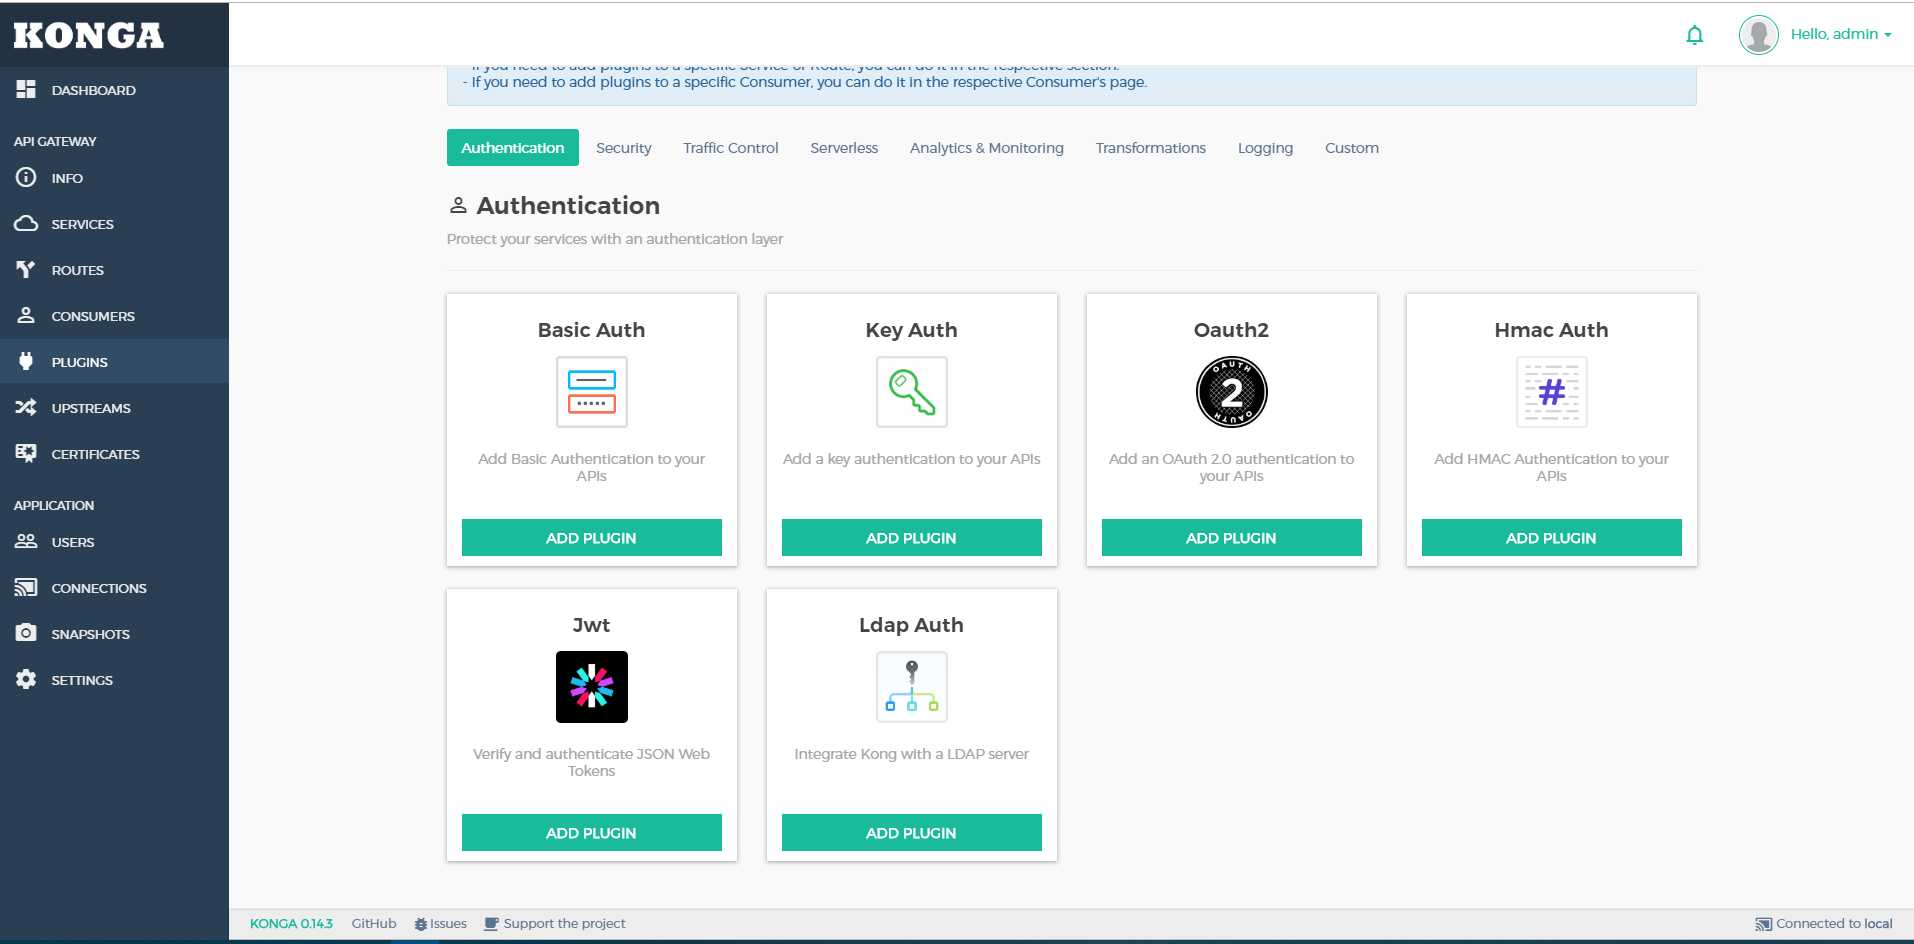The width and height of the screenshot is (1914, 944).
Task: Open the Logging tab
Action: [x=1265, y=147]
